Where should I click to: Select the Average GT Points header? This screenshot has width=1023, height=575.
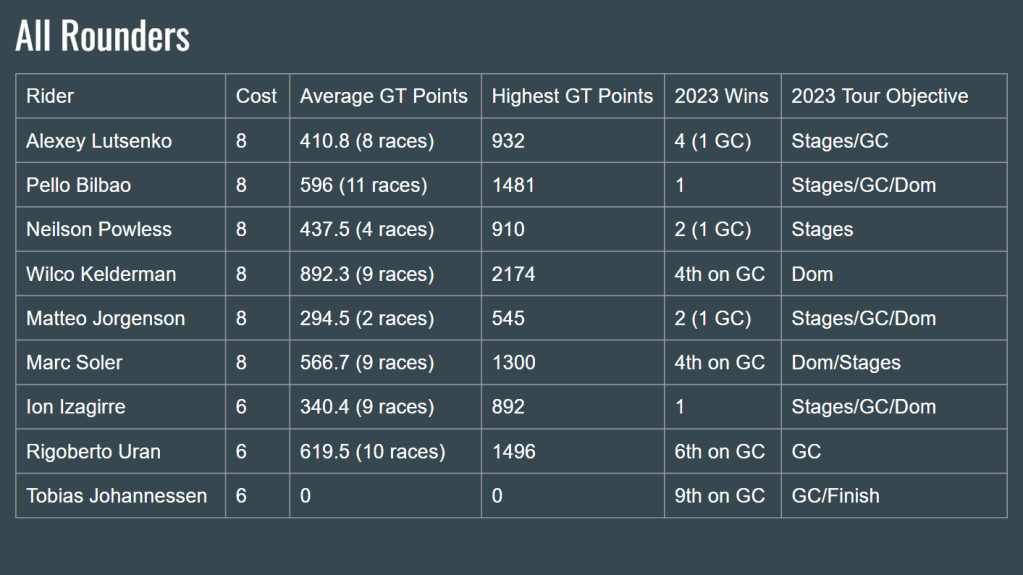point(384,96)
